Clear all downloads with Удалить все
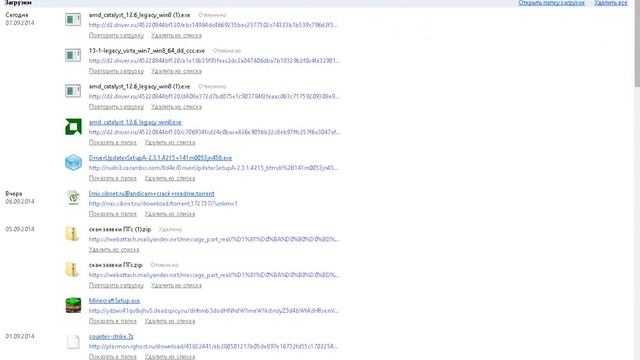 (x=611, y=3)
